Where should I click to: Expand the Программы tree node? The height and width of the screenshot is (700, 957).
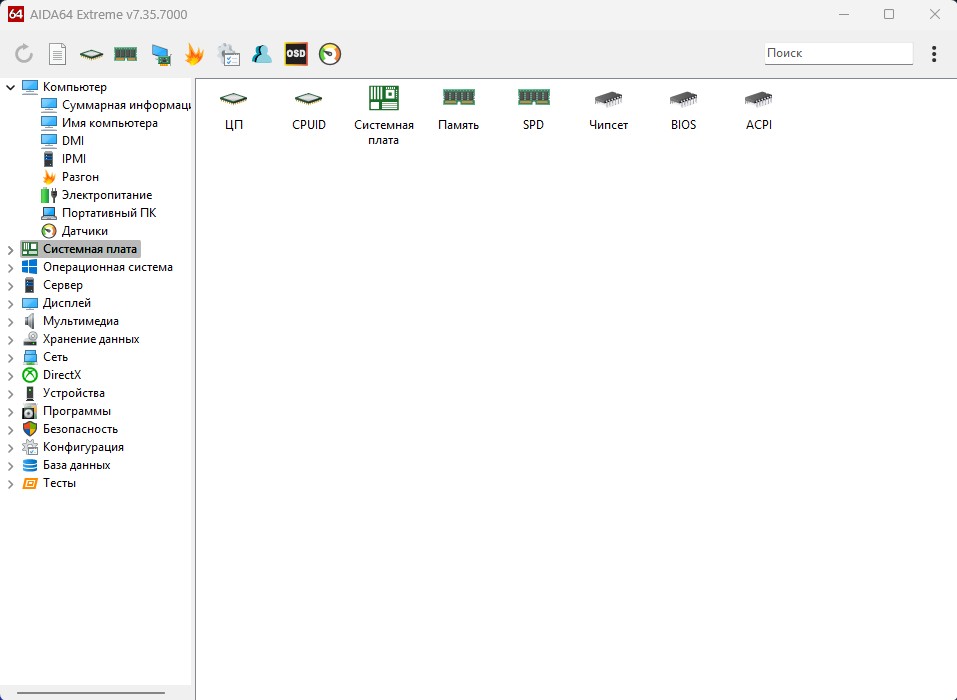point(10,411)
